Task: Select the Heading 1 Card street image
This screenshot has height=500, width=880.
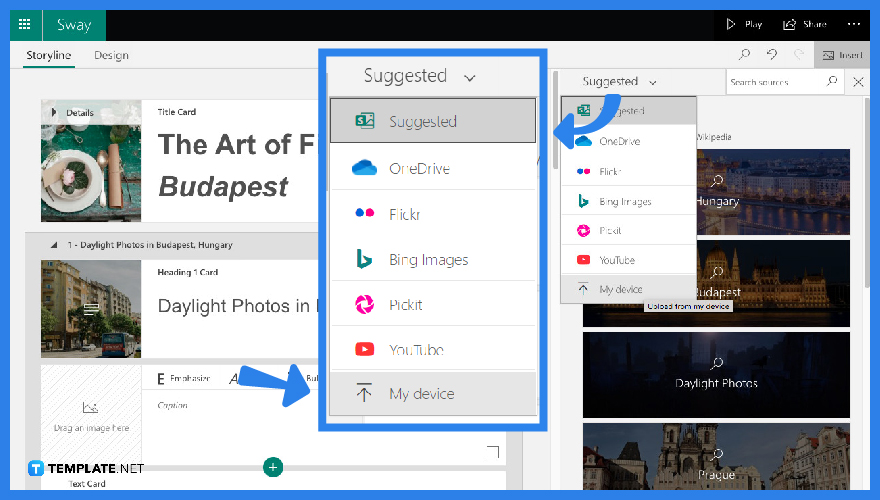Action: pos(91,309)
